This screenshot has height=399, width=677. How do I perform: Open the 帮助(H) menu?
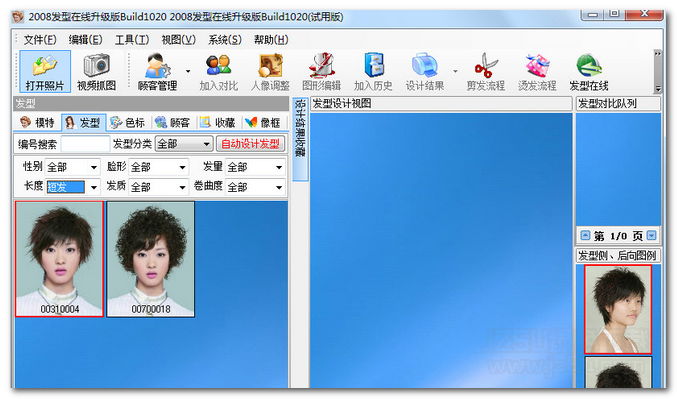click(271, 40)
